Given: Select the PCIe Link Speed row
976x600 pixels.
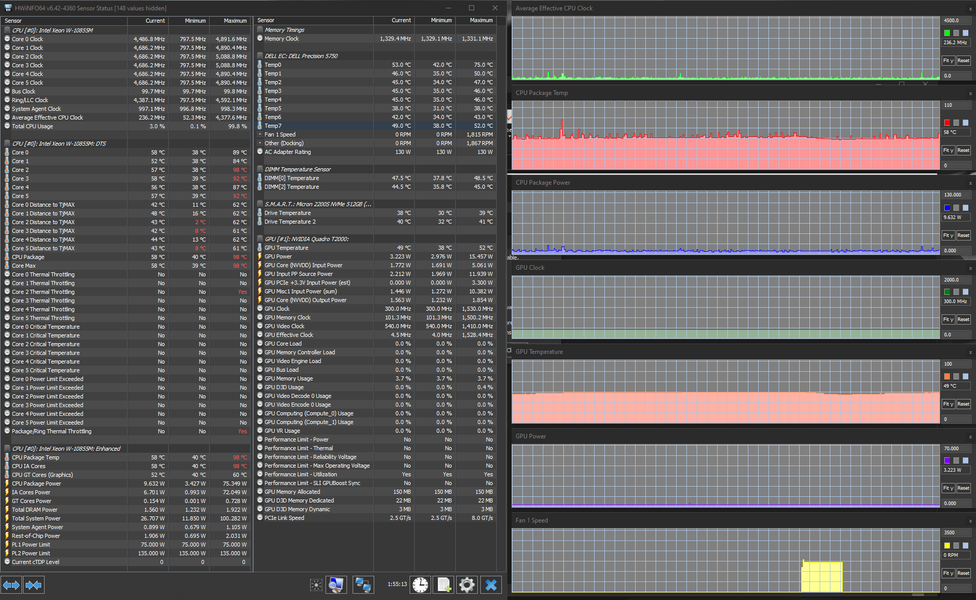Looking at the screenshot, I should tap(376, 518).
